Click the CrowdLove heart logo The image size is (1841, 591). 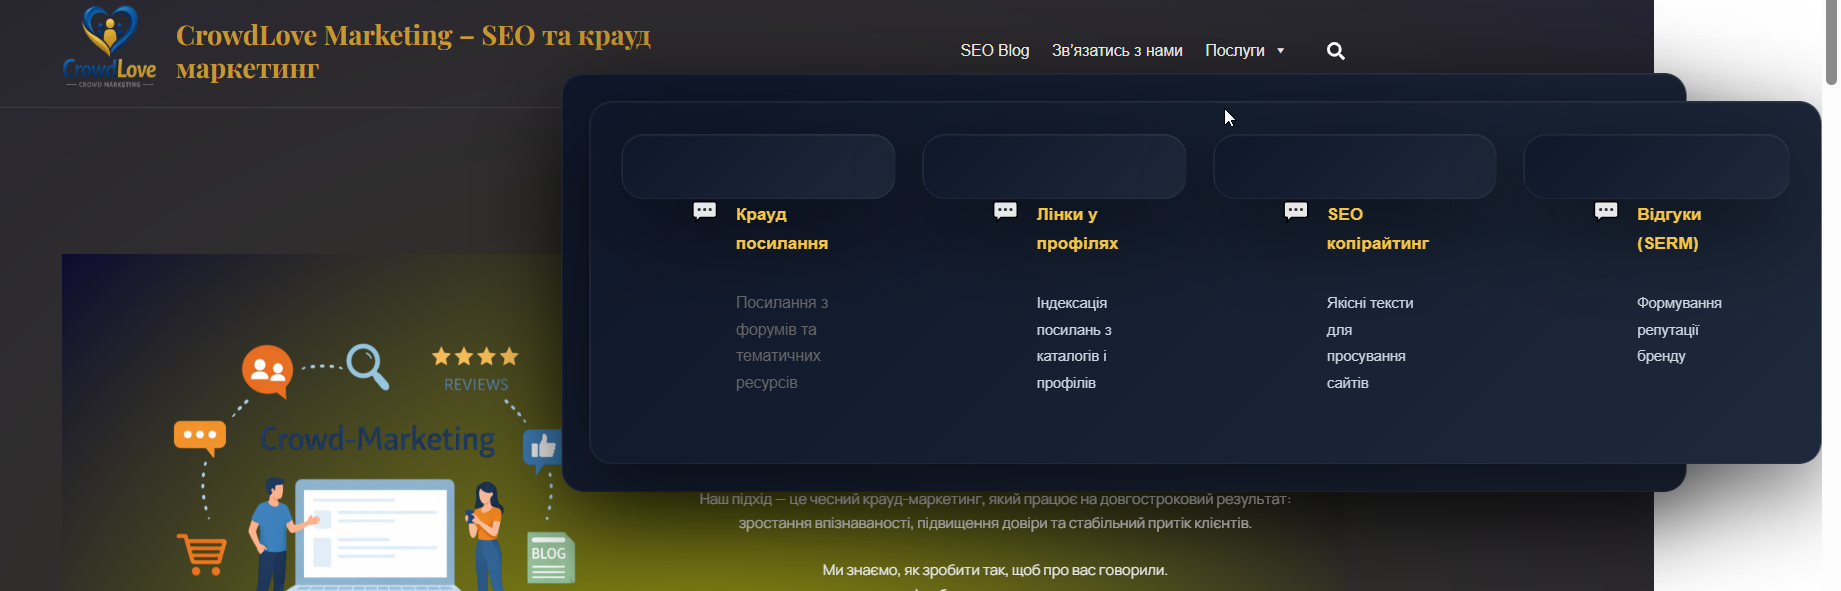click(x=109, y=47)
